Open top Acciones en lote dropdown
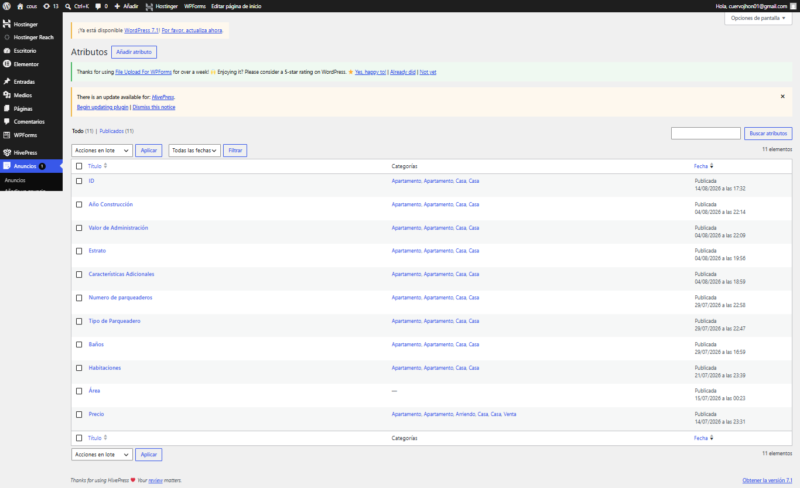This screenshot has height=488, width=800. pos(102,150)
